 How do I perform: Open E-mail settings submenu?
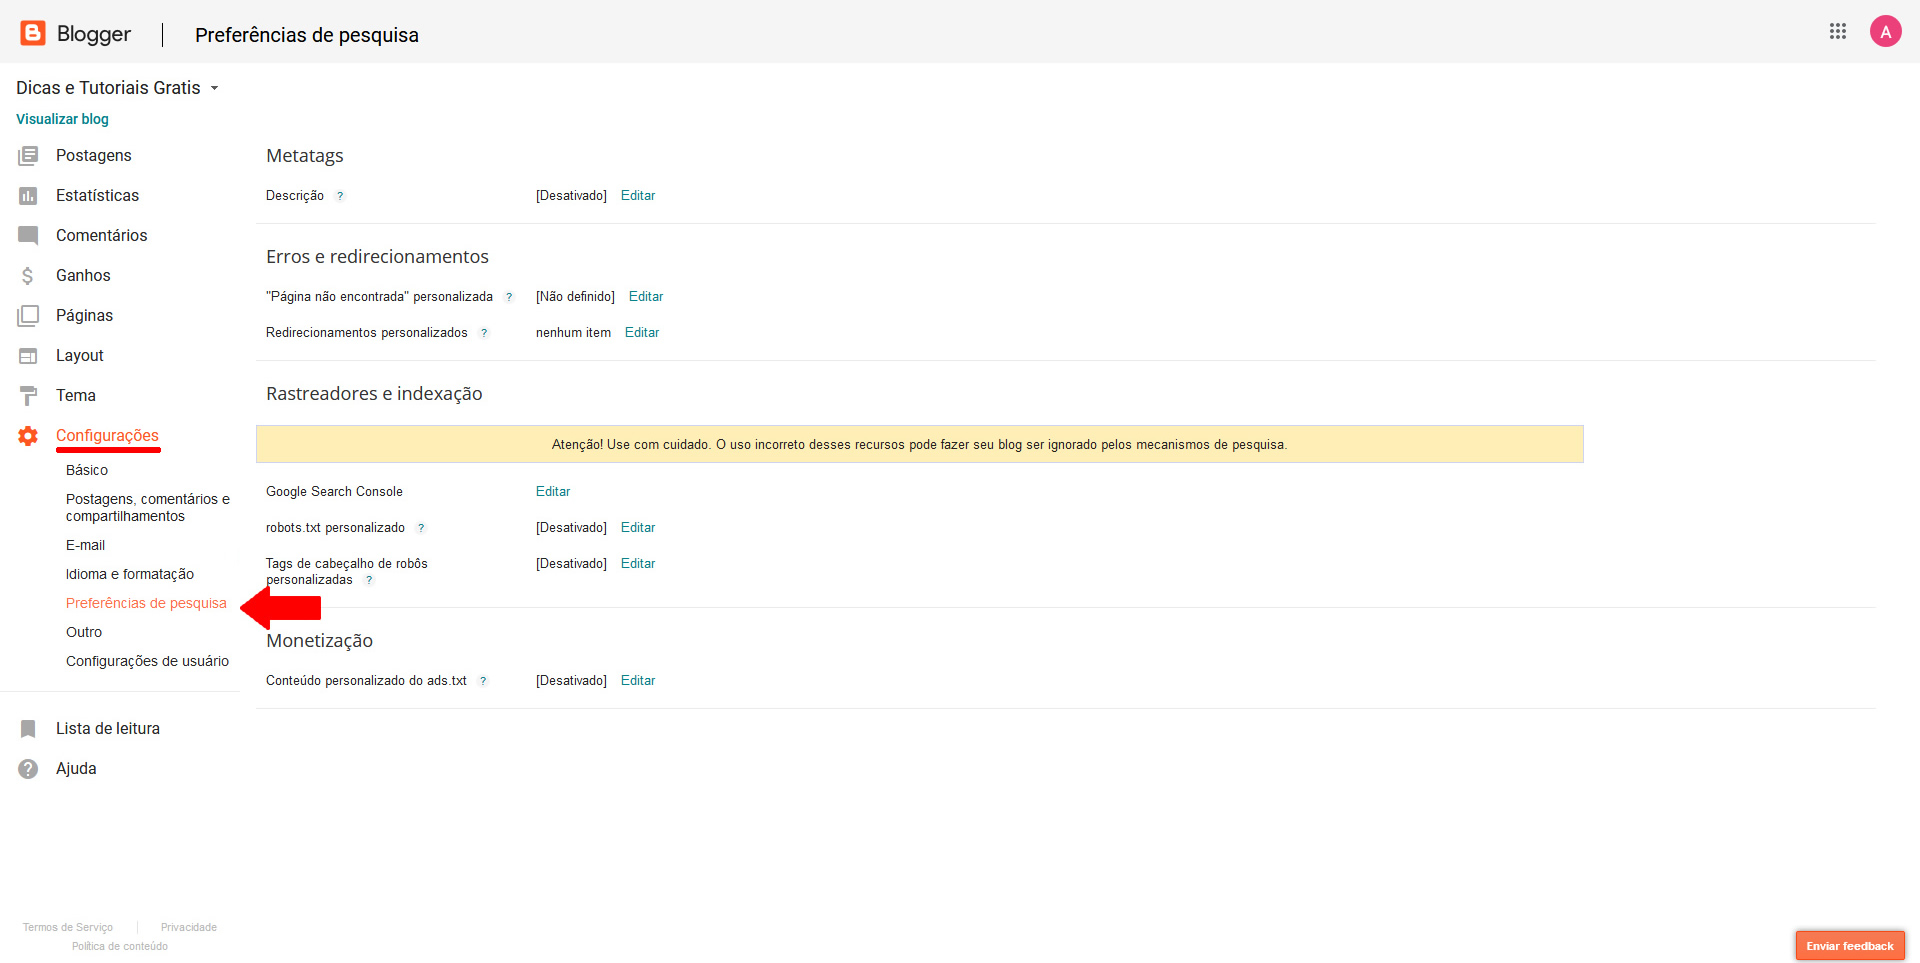tap(85, 545)
